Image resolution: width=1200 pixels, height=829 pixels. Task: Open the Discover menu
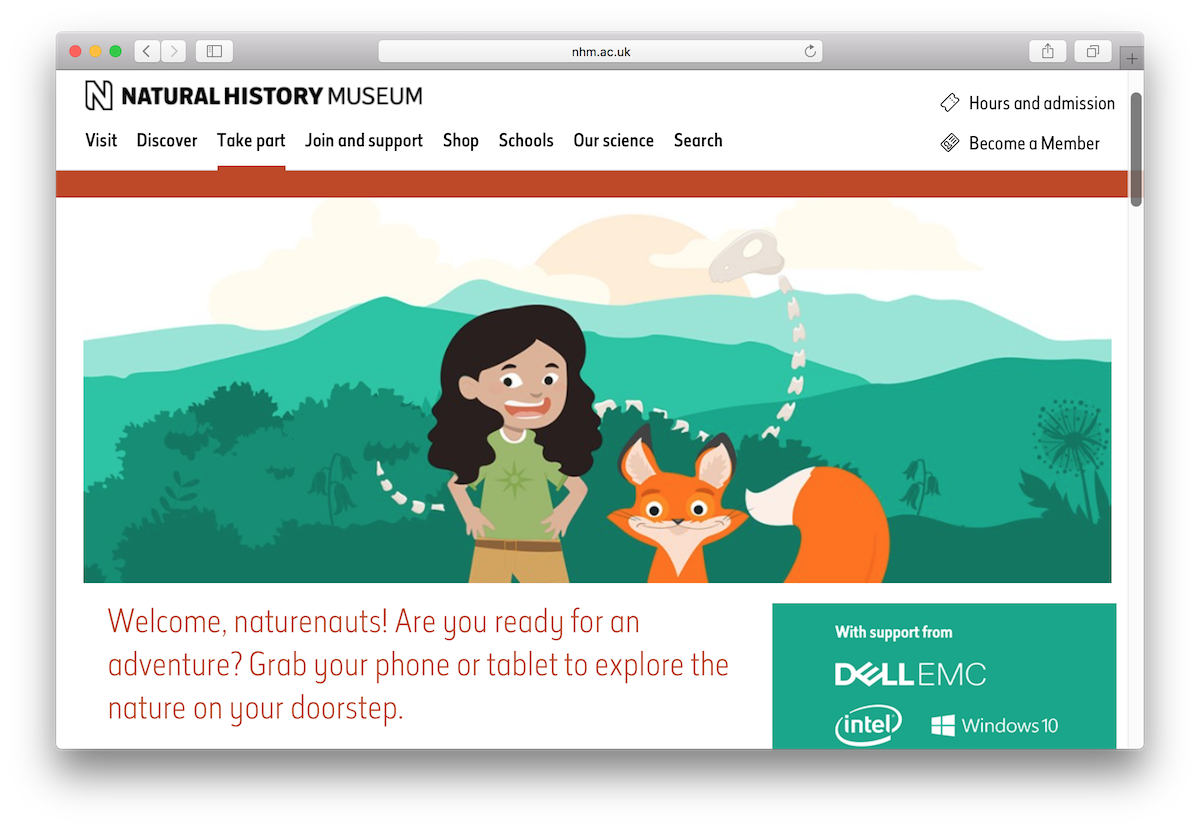point(167,140)
